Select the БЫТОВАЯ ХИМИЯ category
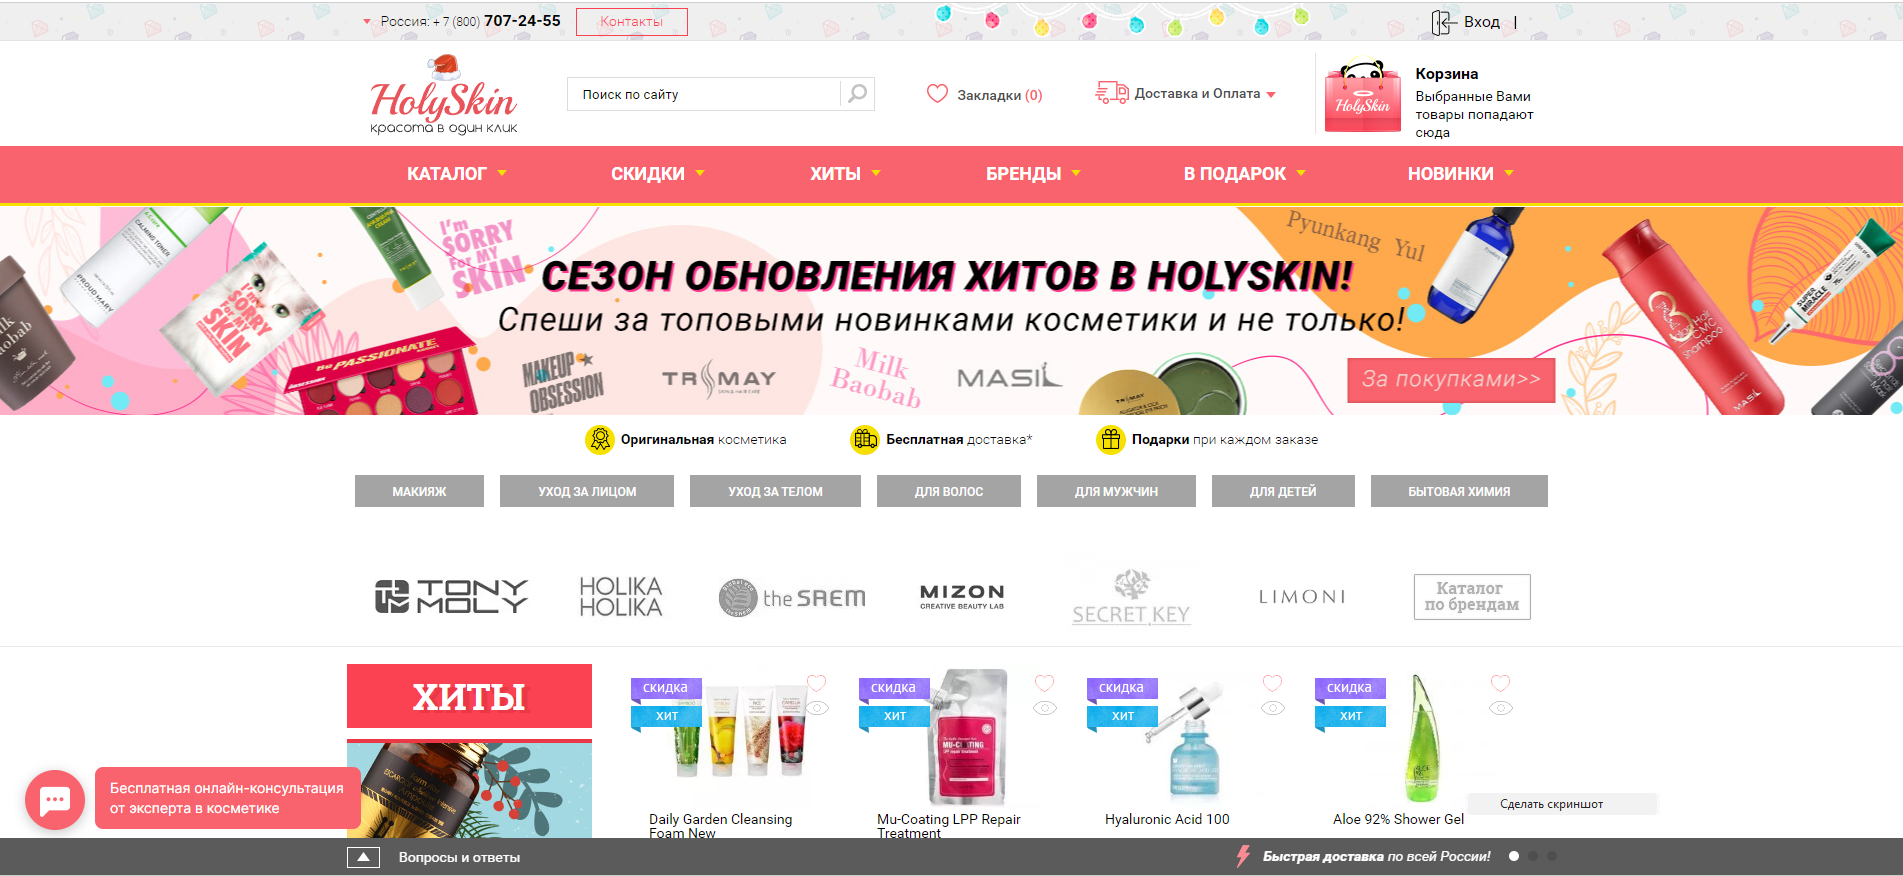 (1459, 491)
